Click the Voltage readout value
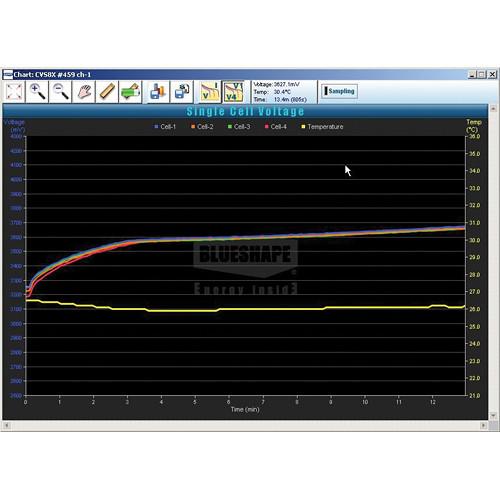Screen dimensions: 500x500 [286, 84]
